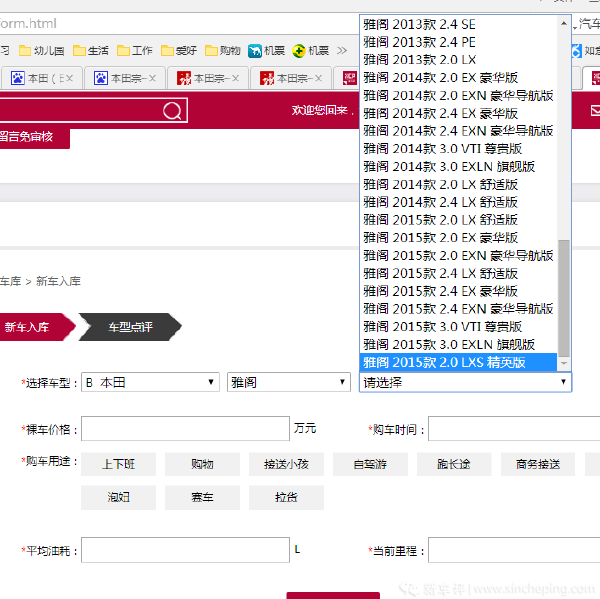Open the 生活 bookmark folder

coord(91,51)
